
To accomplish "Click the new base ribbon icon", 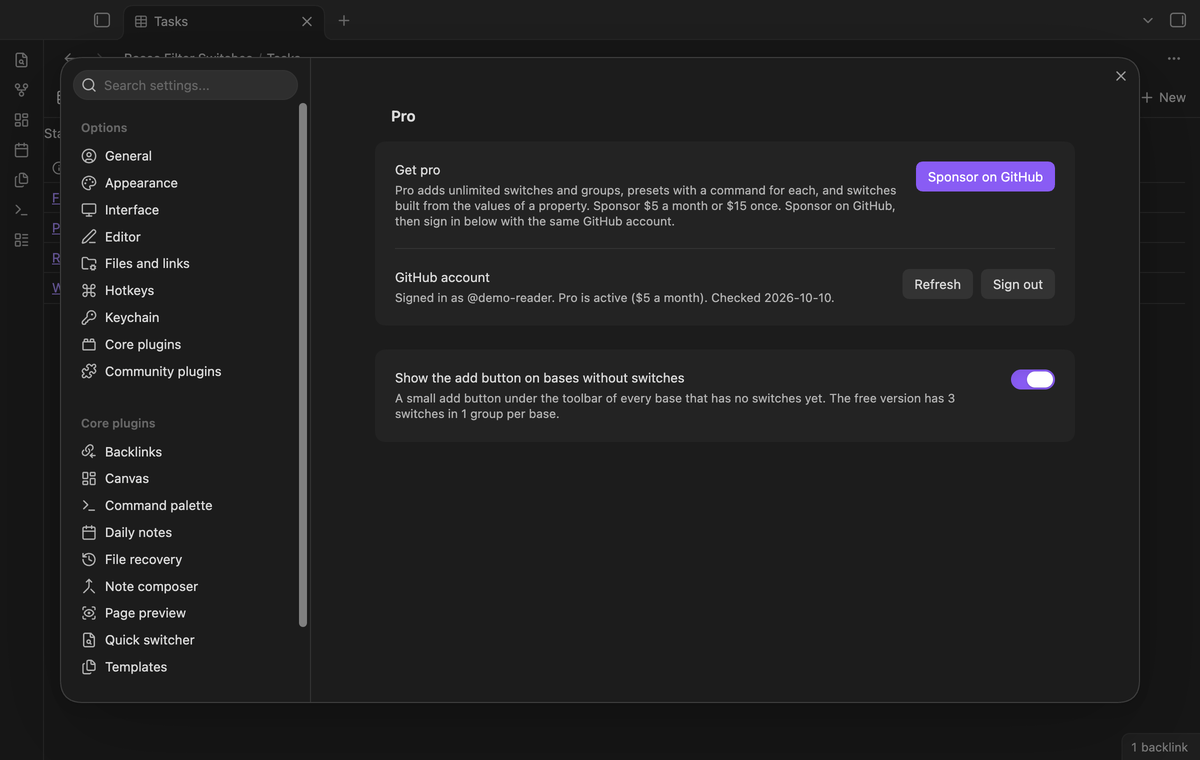I will coord(22,240).
